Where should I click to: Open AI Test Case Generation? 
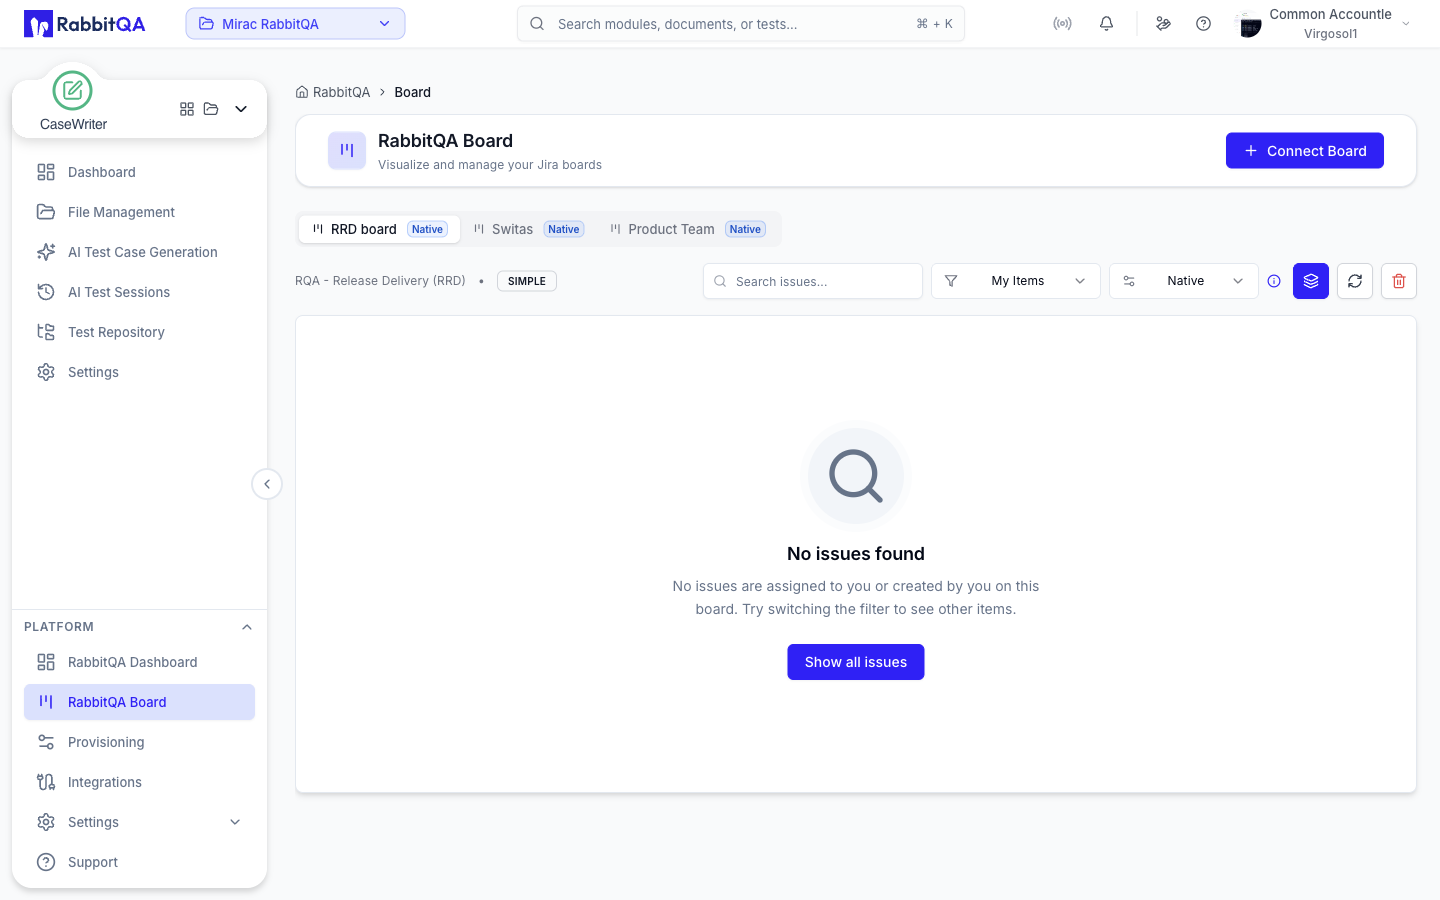tap(139, 252)
